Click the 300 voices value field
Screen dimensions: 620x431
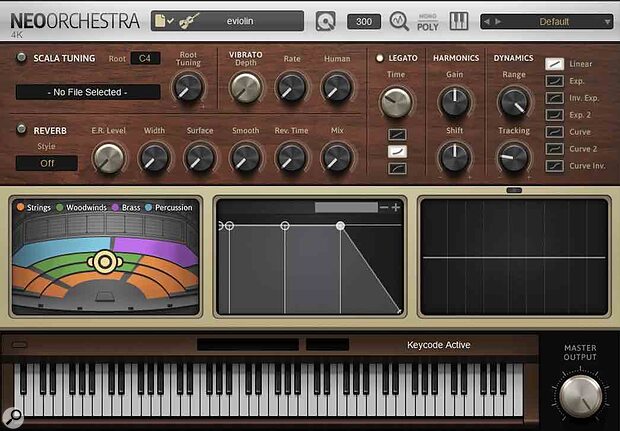tap(364, 21)
